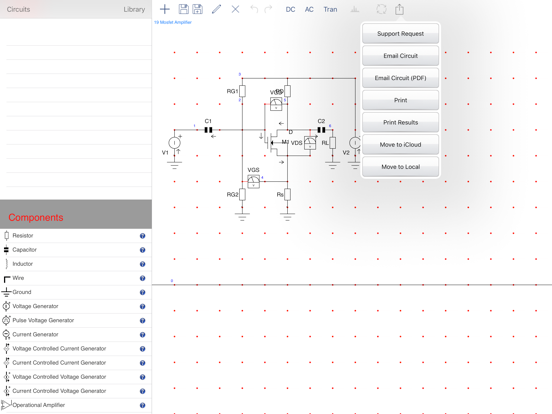This screenshot has height=414, width=552.
Task: Select Print Results option
Action: [x=401, y=123]
